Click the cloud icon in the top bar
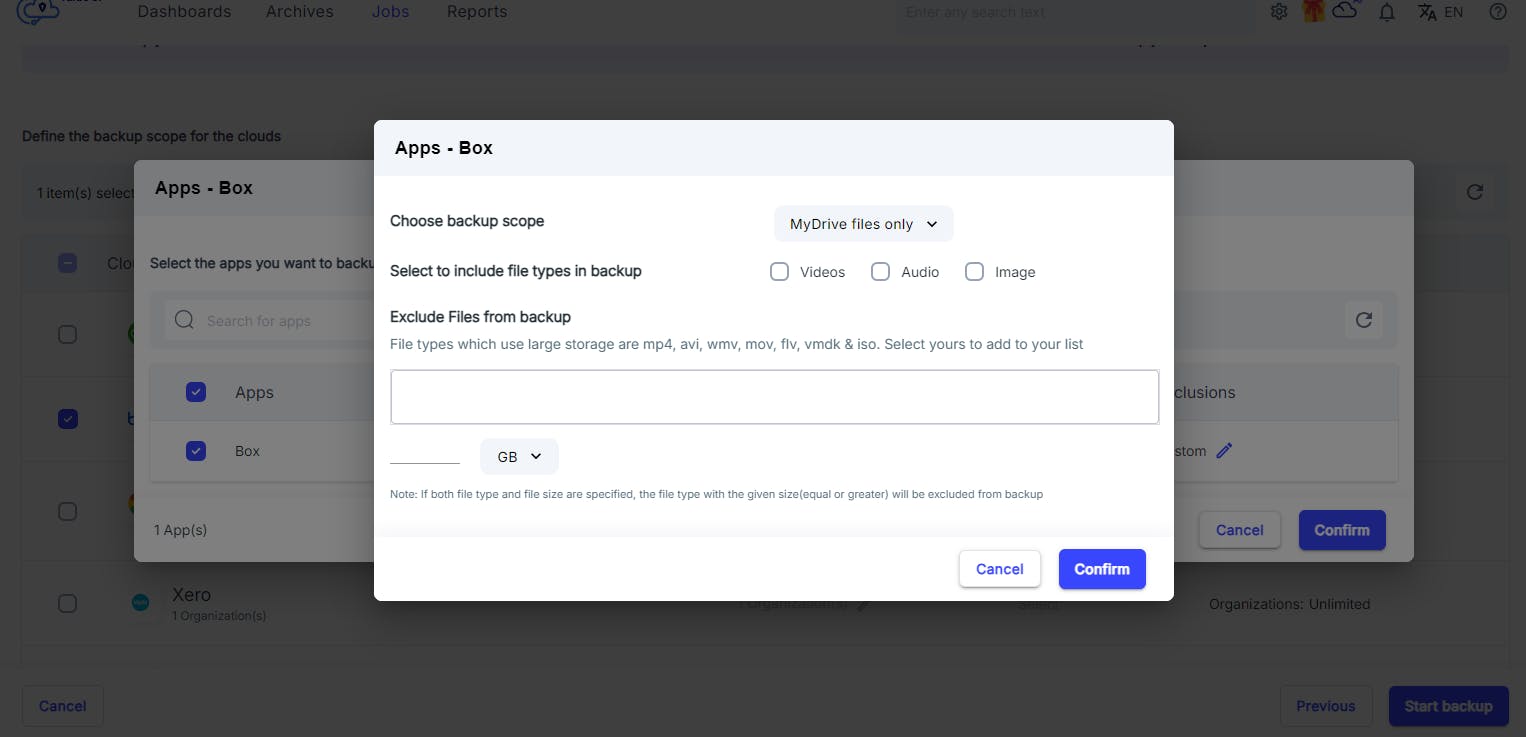 coord(1347,11)
